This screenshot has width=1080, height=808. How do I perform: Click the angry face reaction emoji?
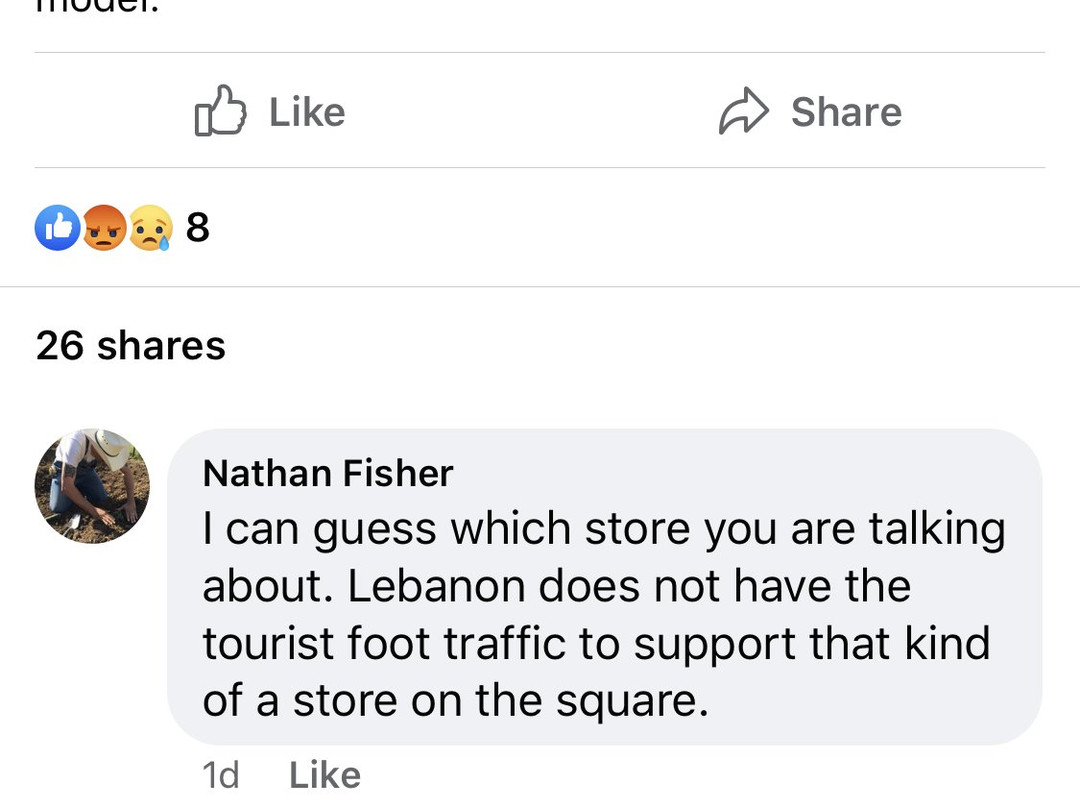[104, 228]
